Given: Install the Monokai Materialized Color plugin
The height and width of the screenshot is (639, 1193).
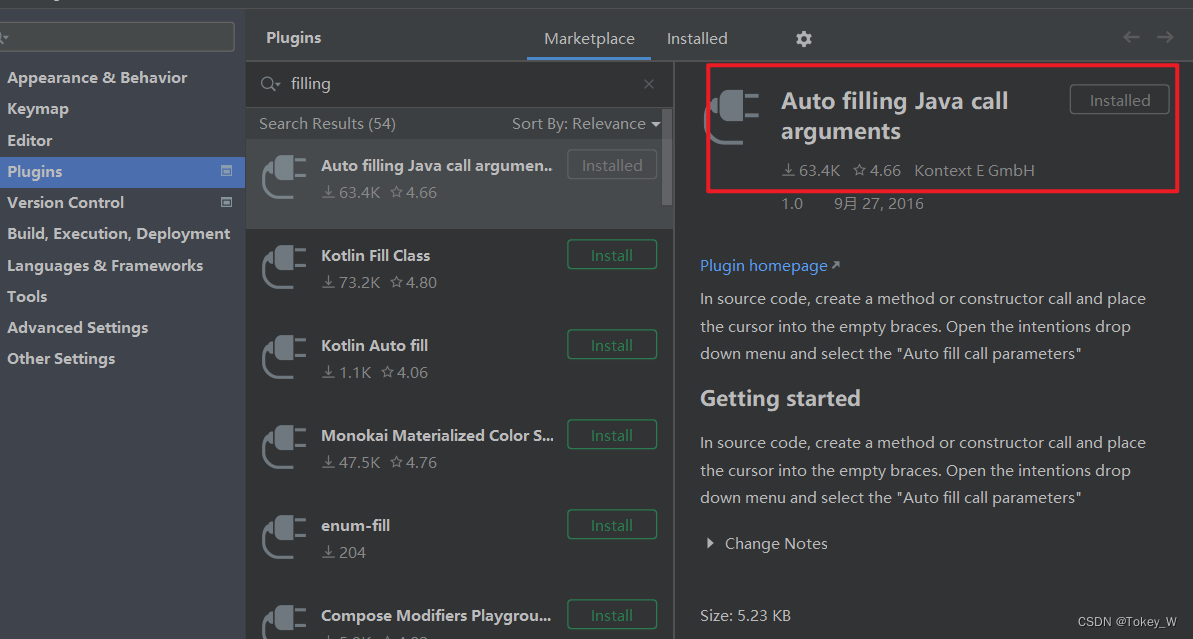Looking at the screenshot, I should (x=612, y=434).
